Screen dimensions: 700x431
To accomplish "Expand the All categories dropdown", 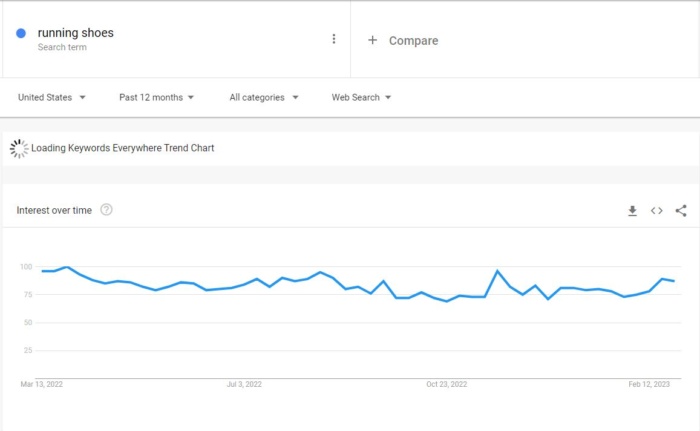I will pos(263,97).
